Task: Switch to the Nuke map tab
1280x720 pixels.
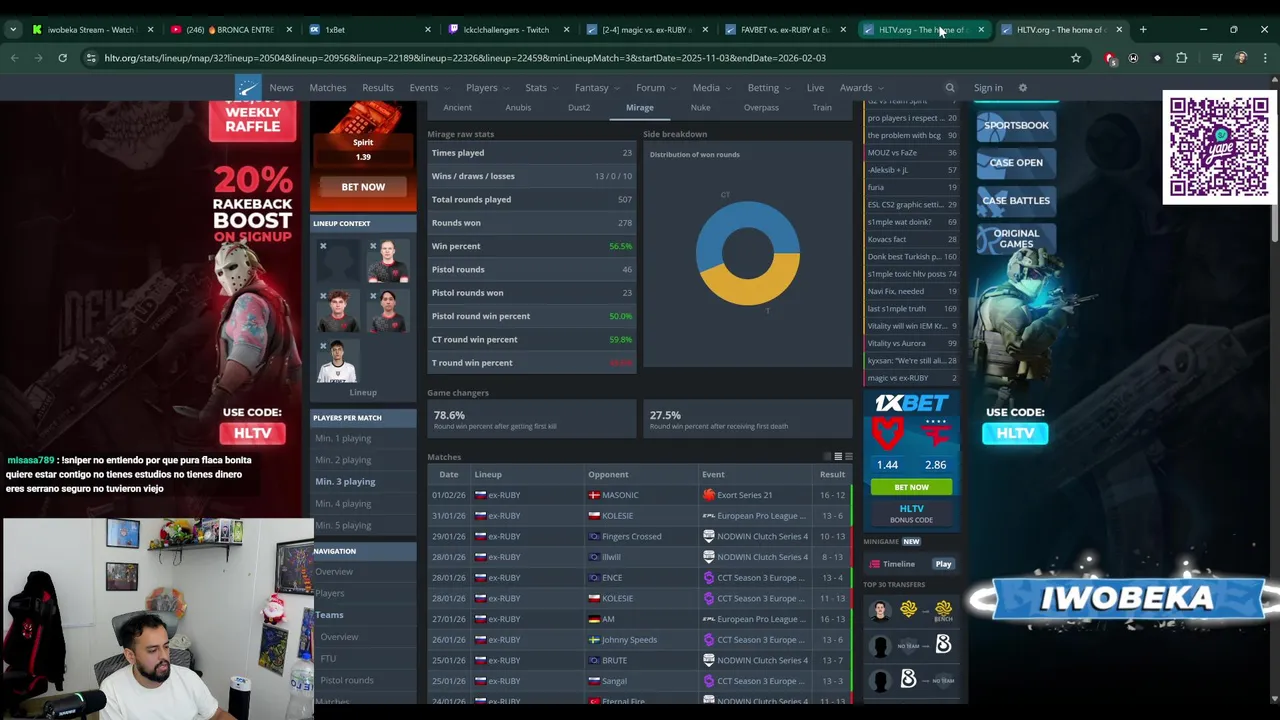Action: (700, 107)
